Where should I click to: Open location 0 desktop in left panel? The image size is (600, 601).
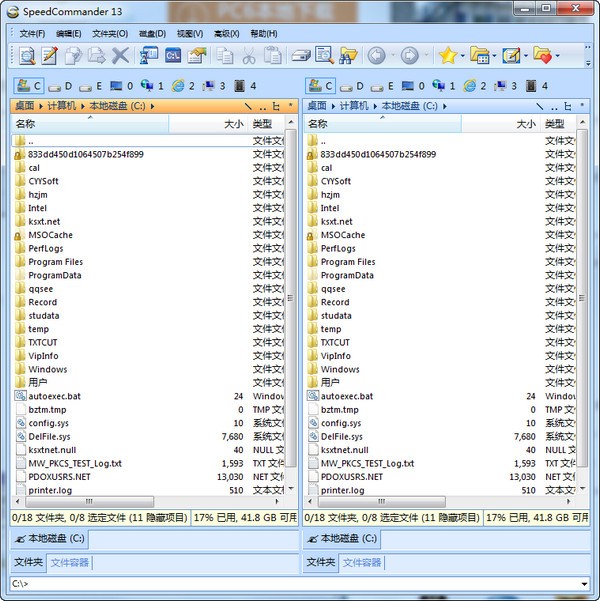pos(122,86)
